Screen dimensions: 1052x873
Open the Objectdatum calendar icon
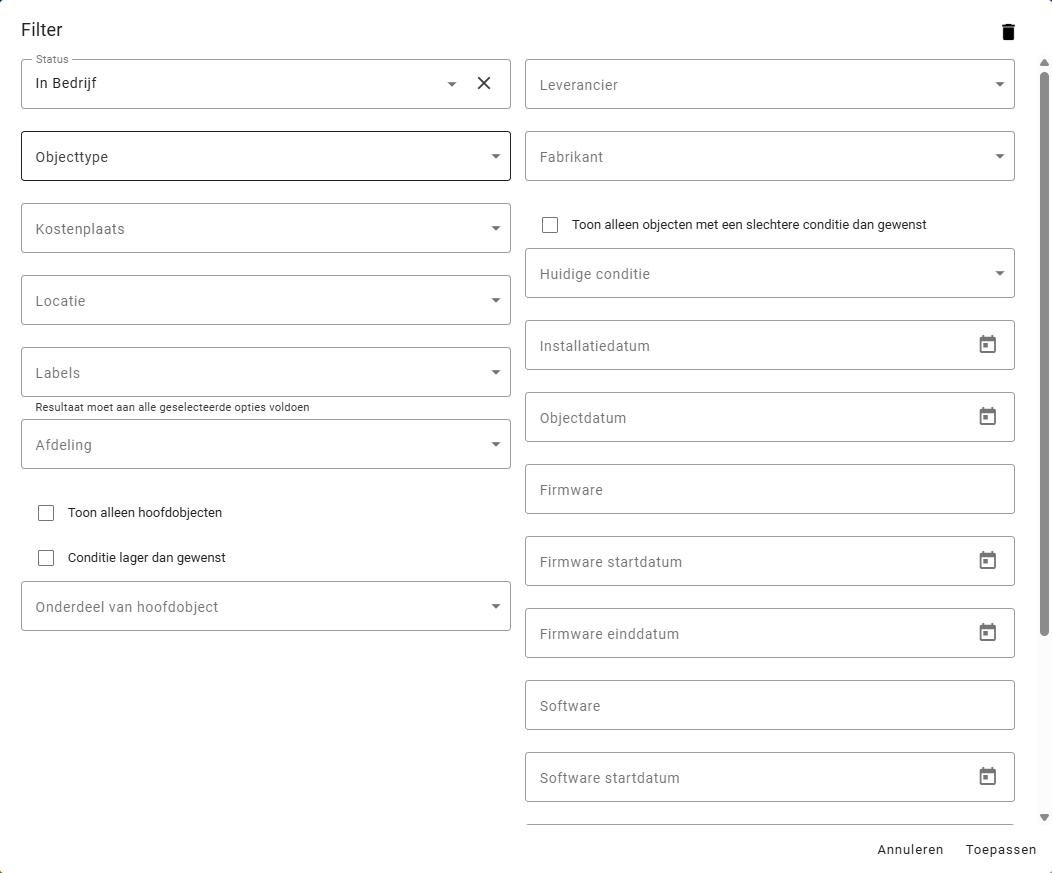pyautogui.click(x=987, y=417)
